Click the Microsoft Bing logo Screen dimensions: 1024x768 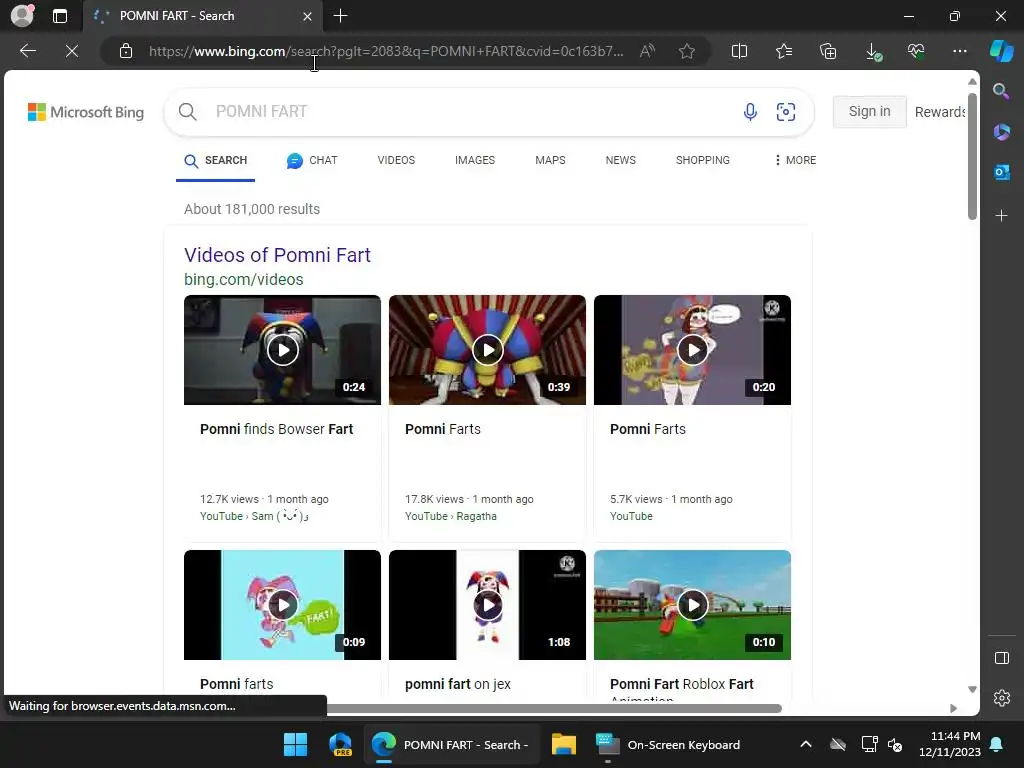click(x=86, y=112)
